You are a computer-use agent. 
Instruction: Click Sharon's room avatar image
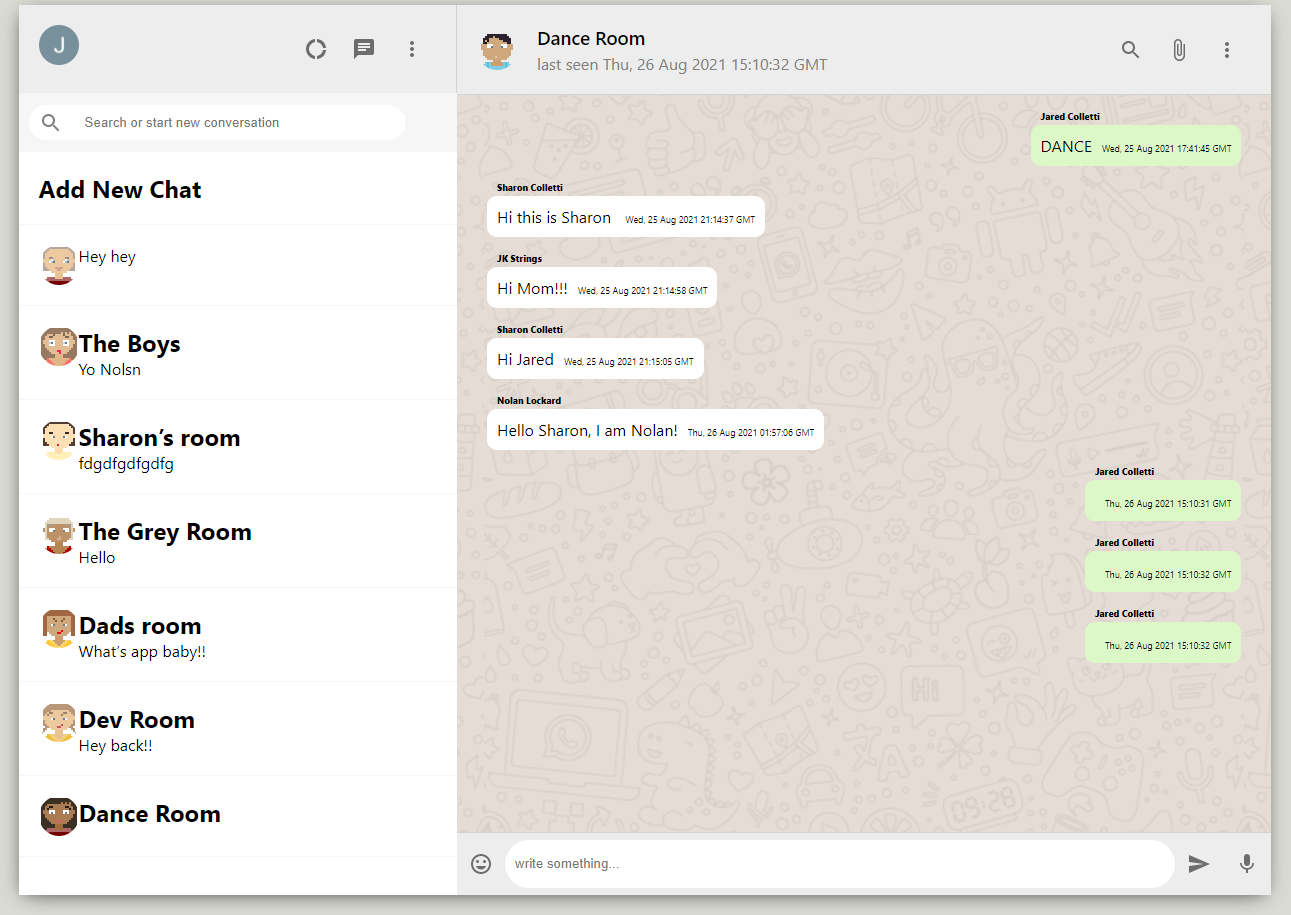click(59, 440)
